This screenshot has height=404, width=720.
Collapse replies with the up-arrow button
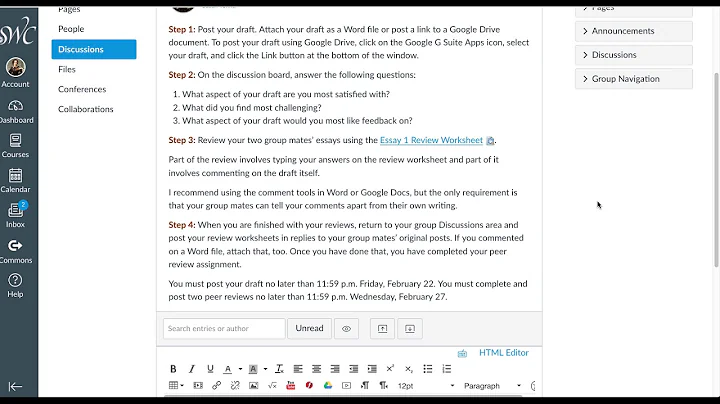click(x=382, y=328)
